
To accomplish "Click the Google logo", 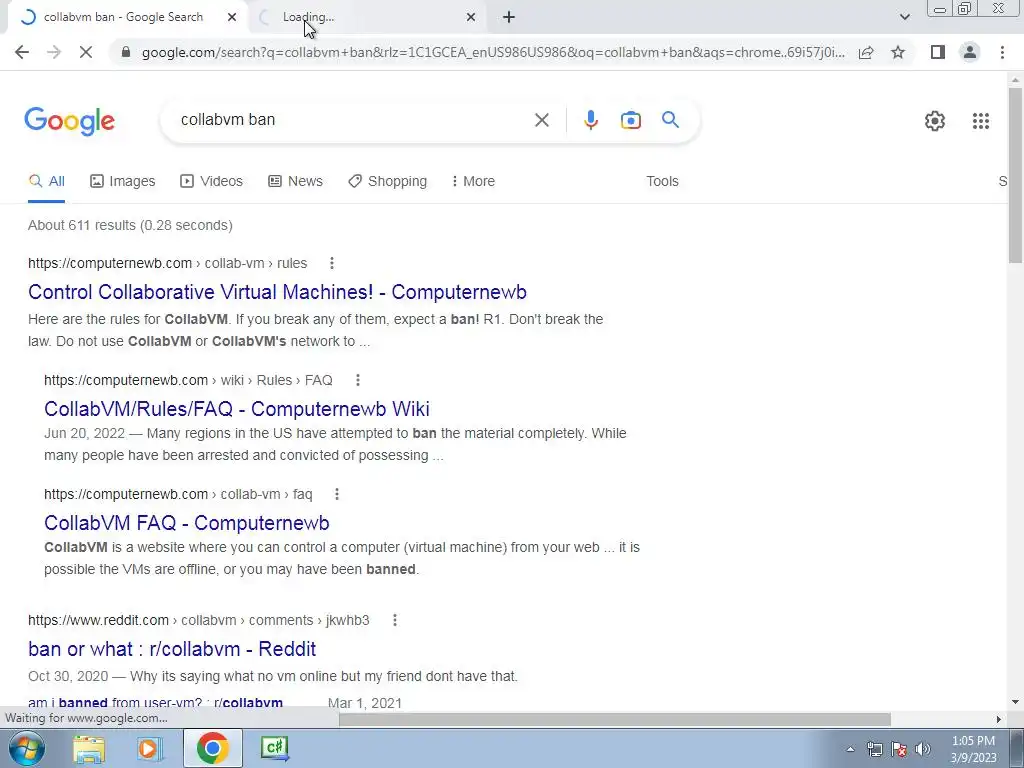I will pos(69,121).
